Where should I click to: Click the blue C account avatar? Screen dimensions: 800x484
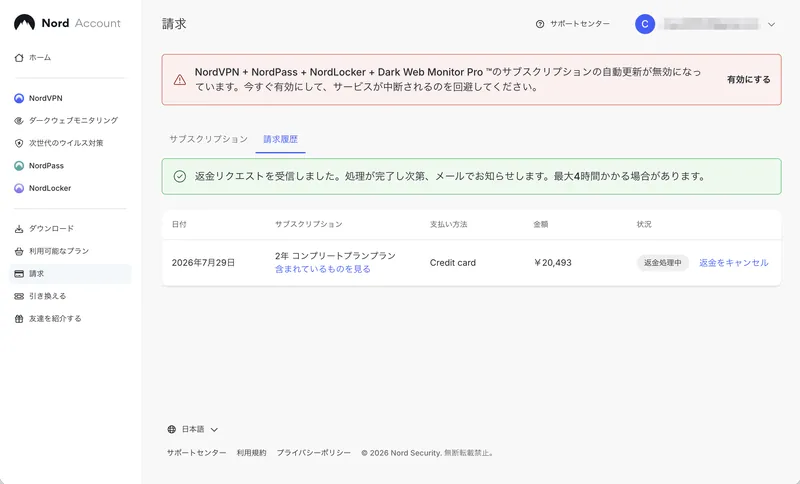645,24
